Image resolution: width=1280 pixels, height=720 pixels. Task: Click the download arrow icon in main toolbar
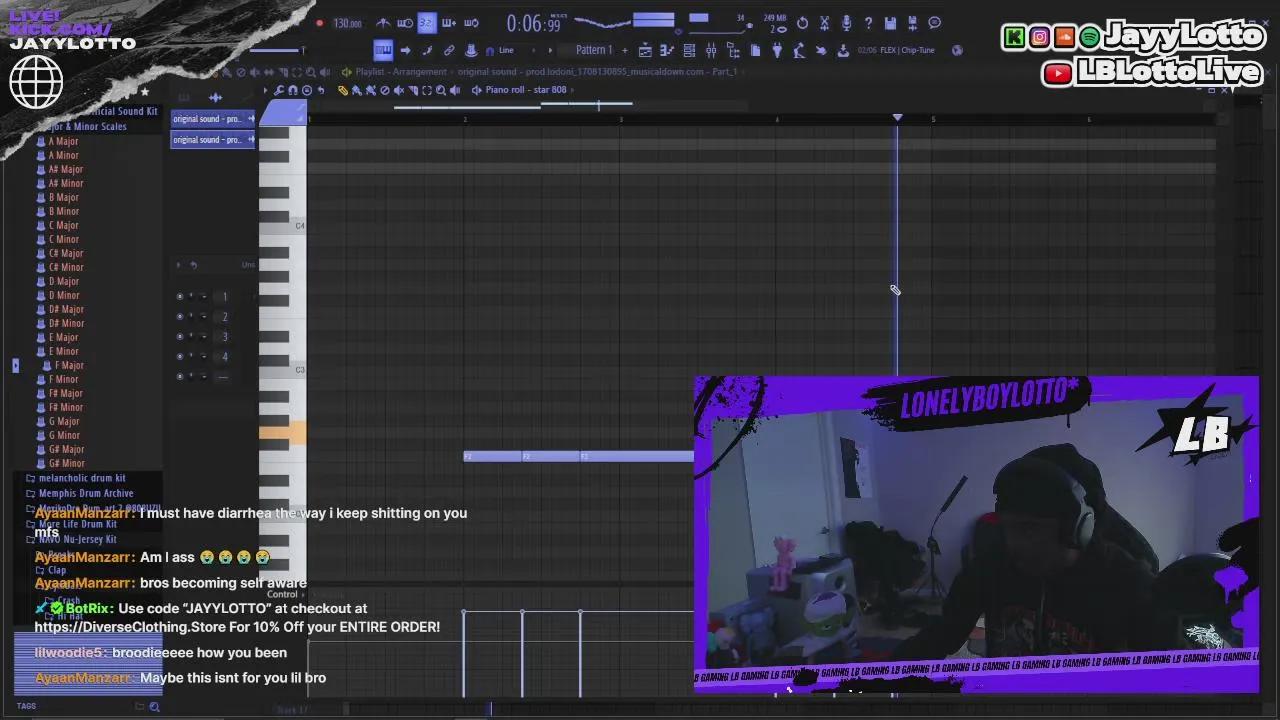point(843,50)
